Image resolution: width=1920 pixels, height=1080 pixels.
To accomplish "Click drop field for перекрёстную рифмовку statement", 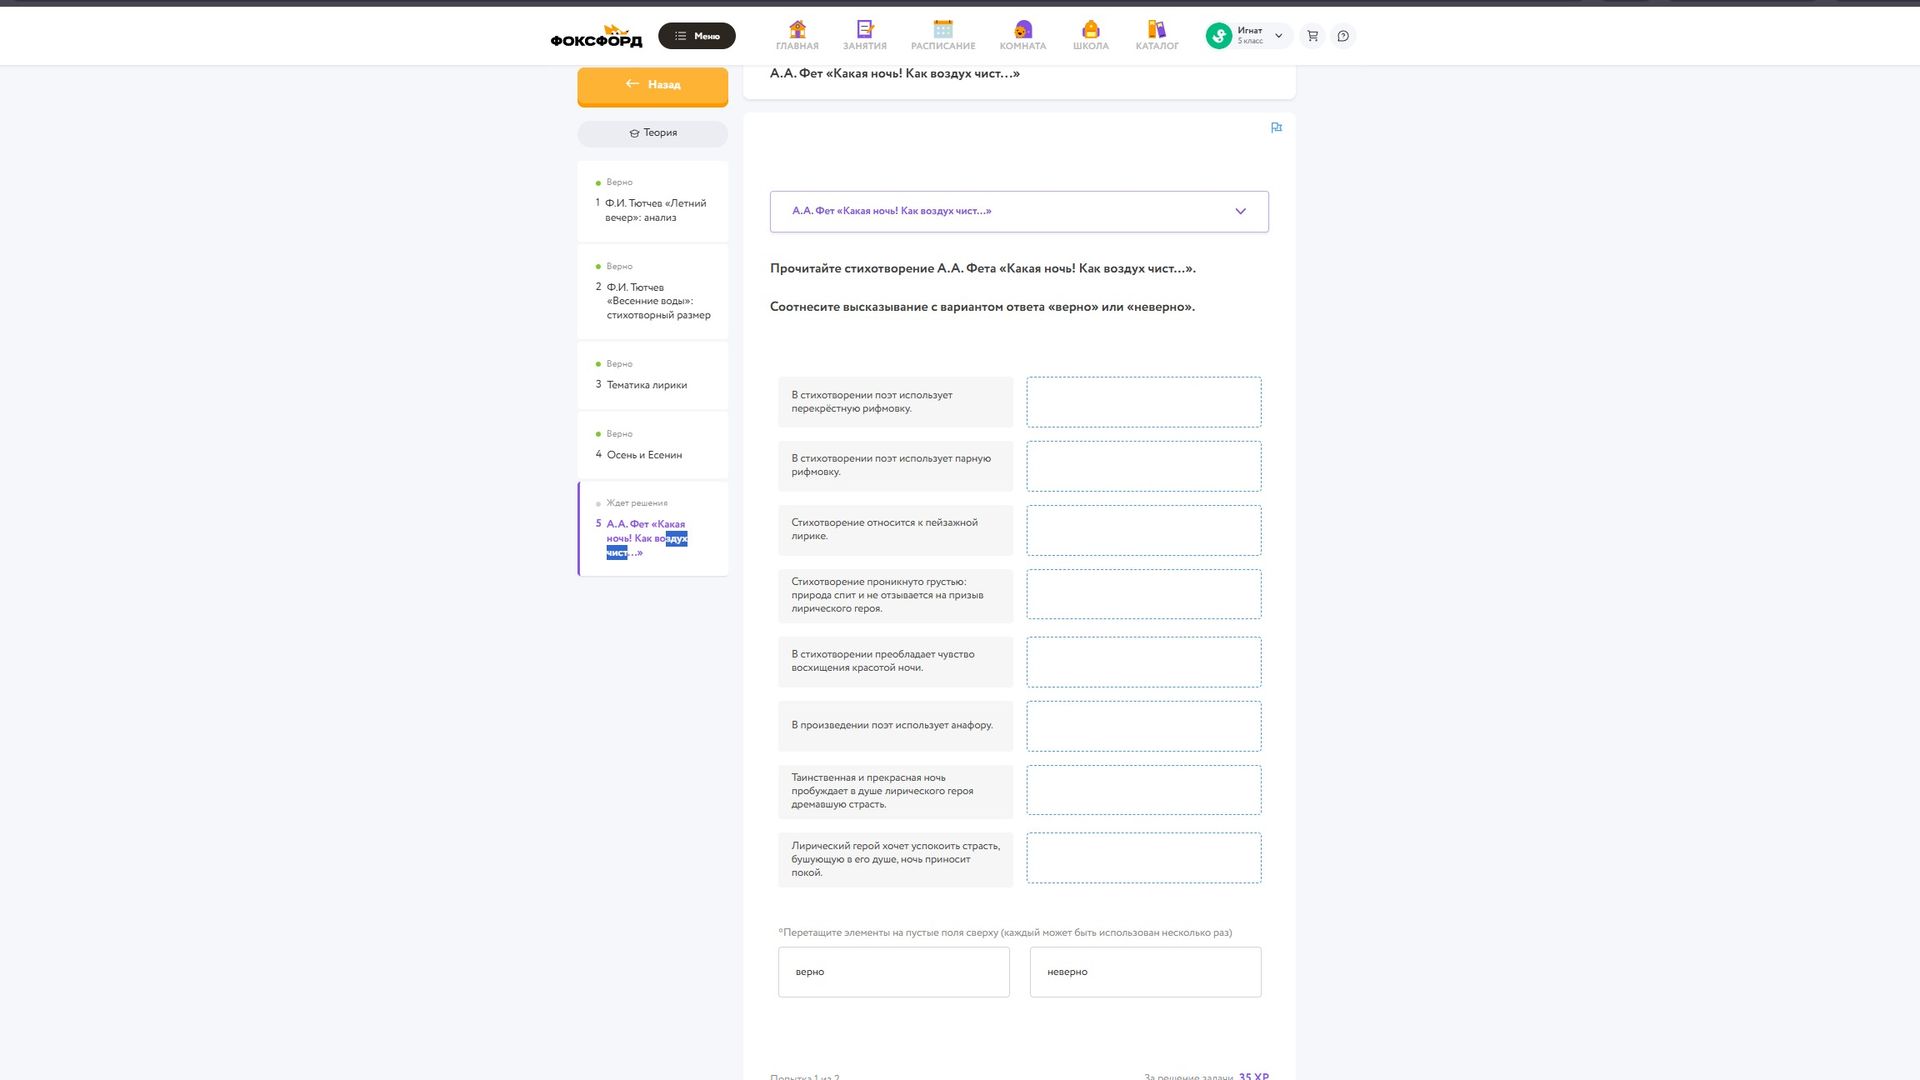I will [x=1144, y=402].
